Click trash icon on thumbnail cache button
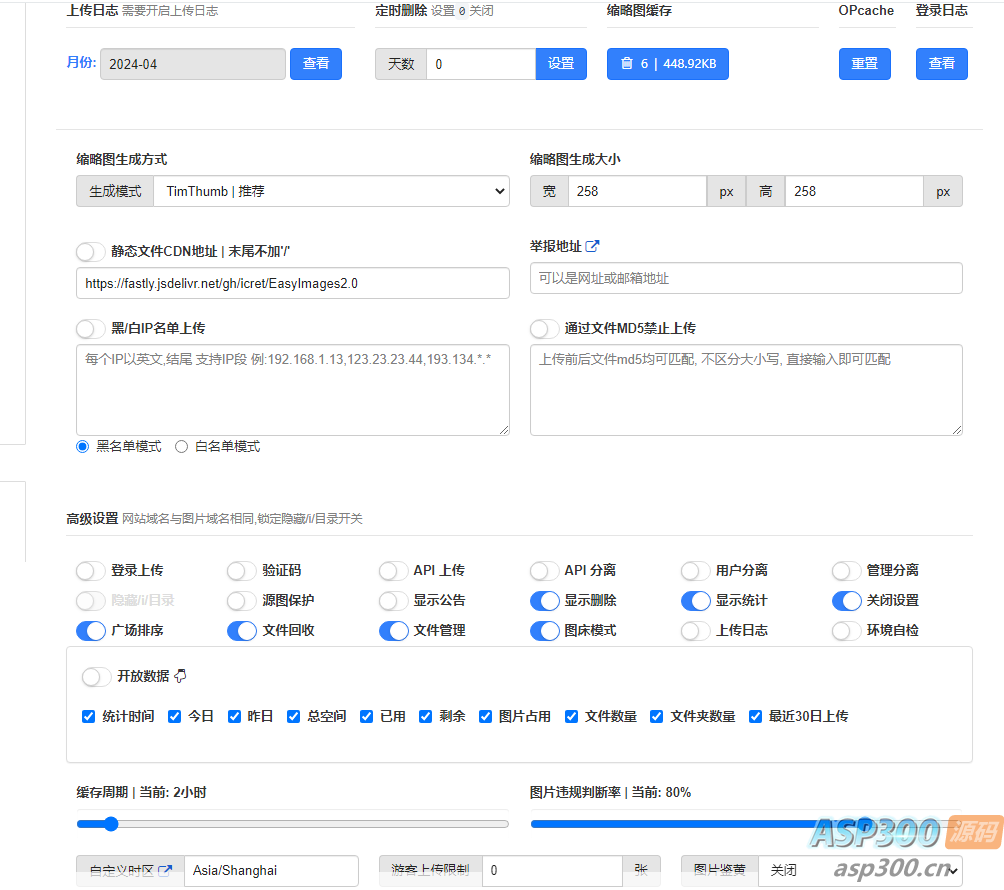This screenshot has height=890, width=1004. tap(627, 63)
